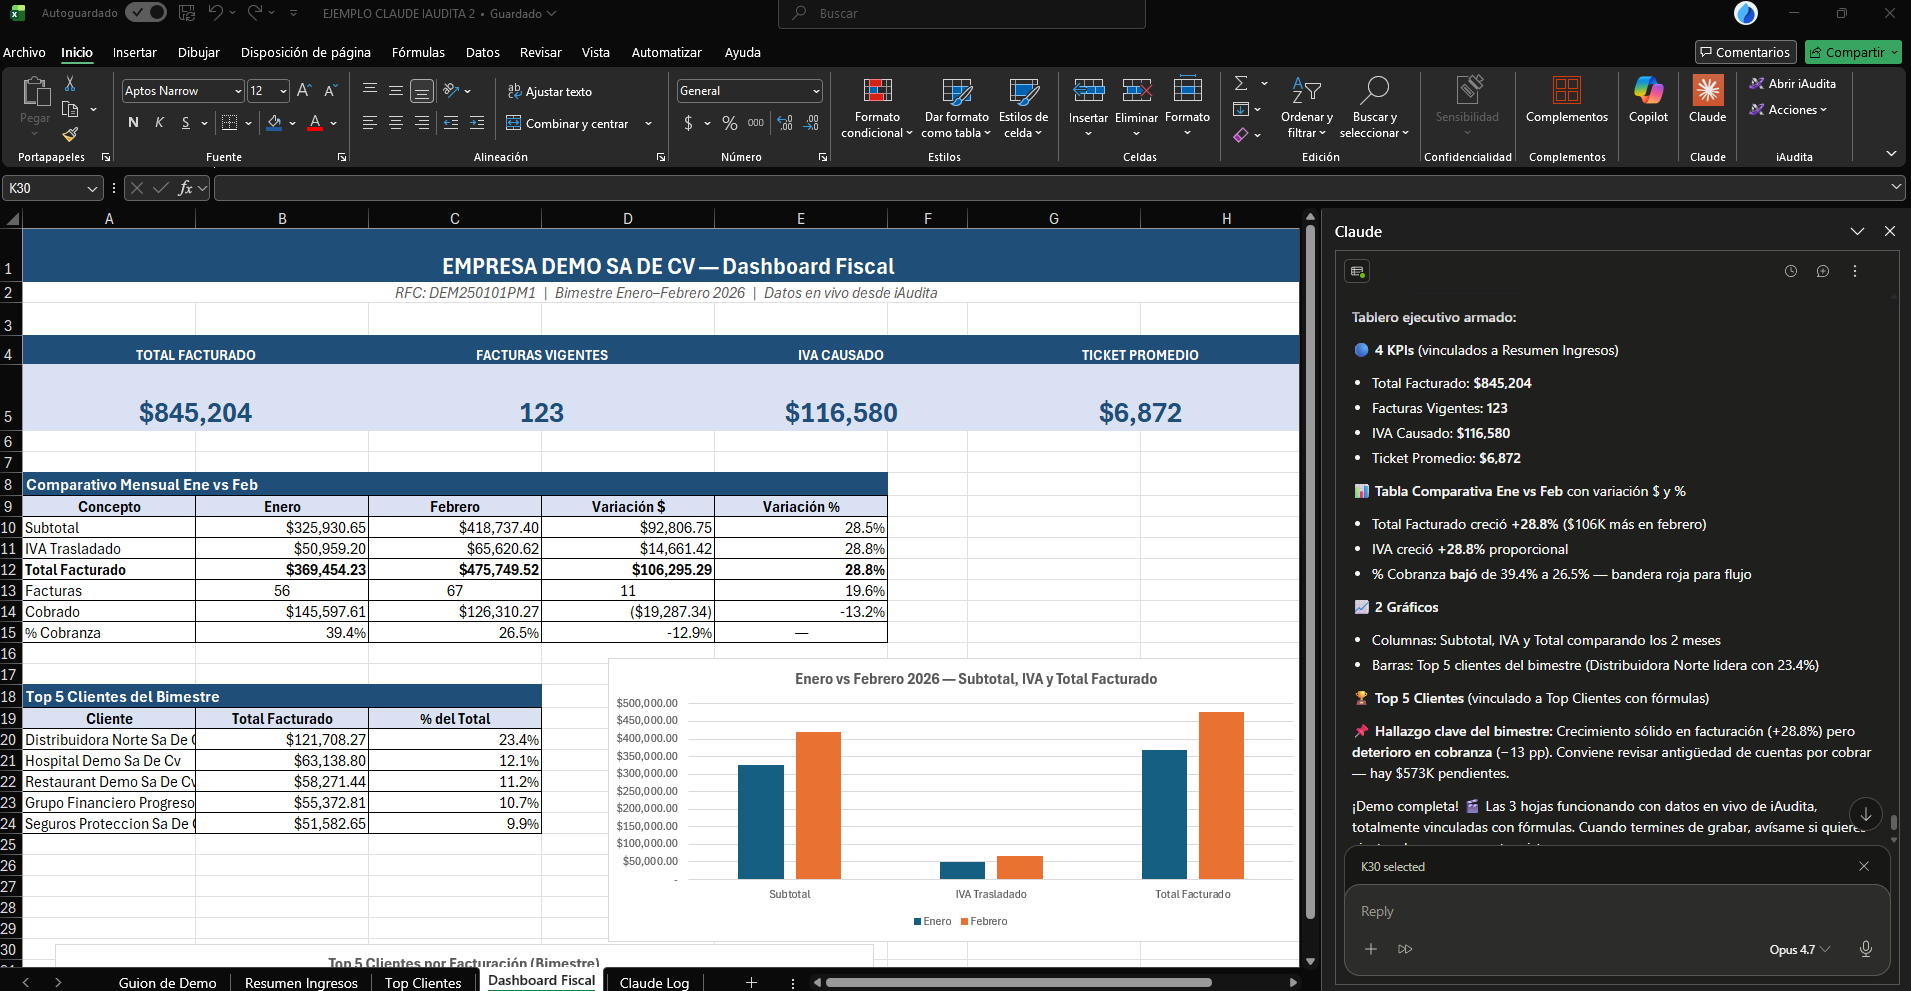
Task: Click Dar formato como tabla icon
Action: click(957, 91)
